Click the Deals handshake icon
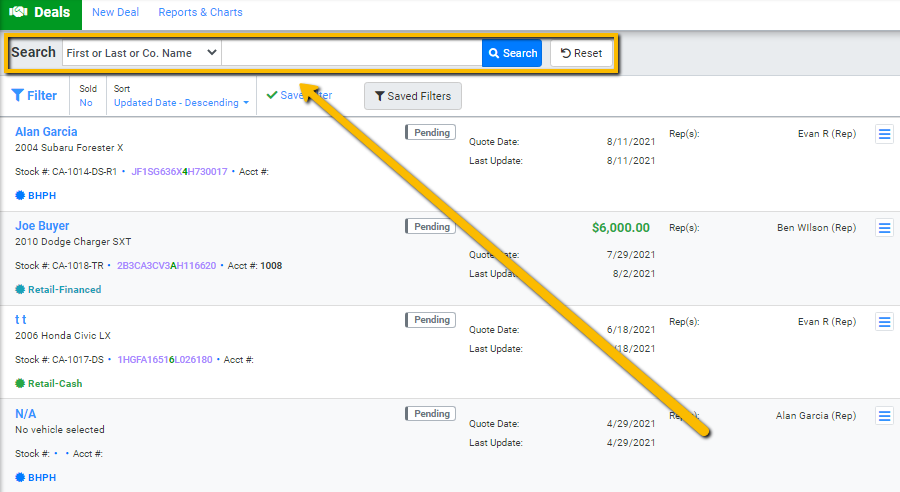Viewport: 900px width, 492px height. (x=18, y=13)
